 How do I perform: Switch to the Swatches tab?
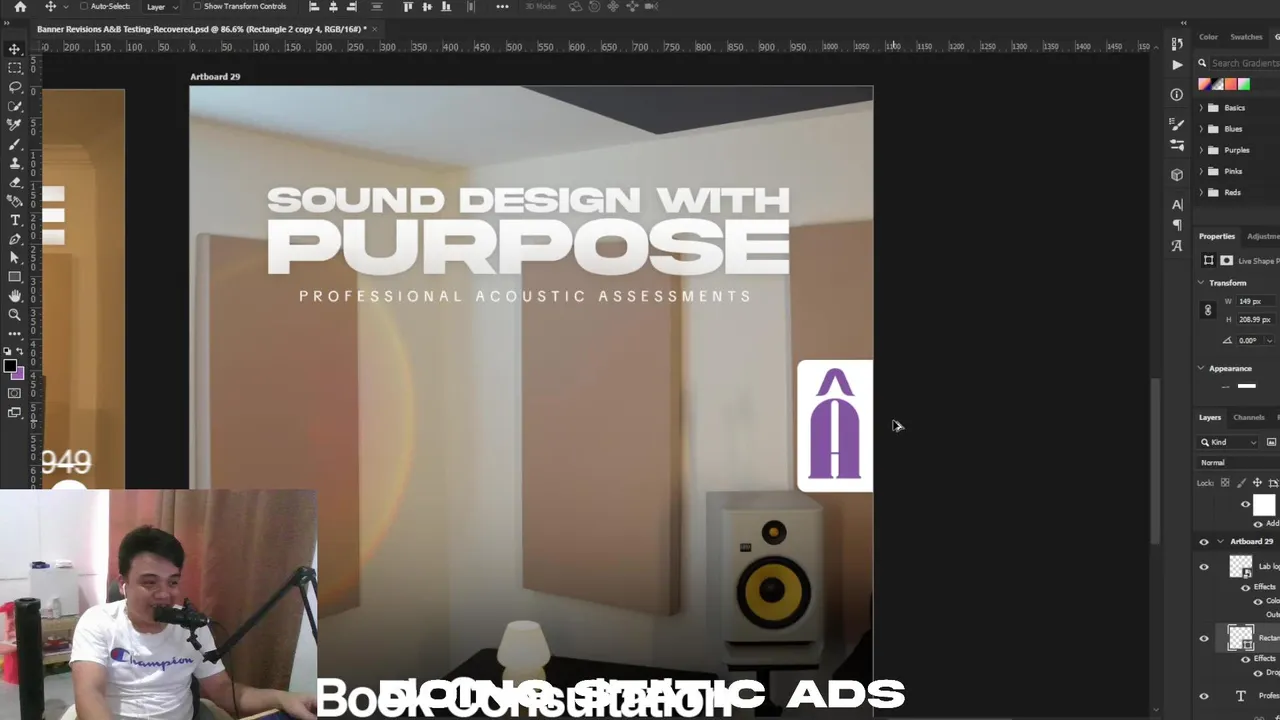point(1246,37)
